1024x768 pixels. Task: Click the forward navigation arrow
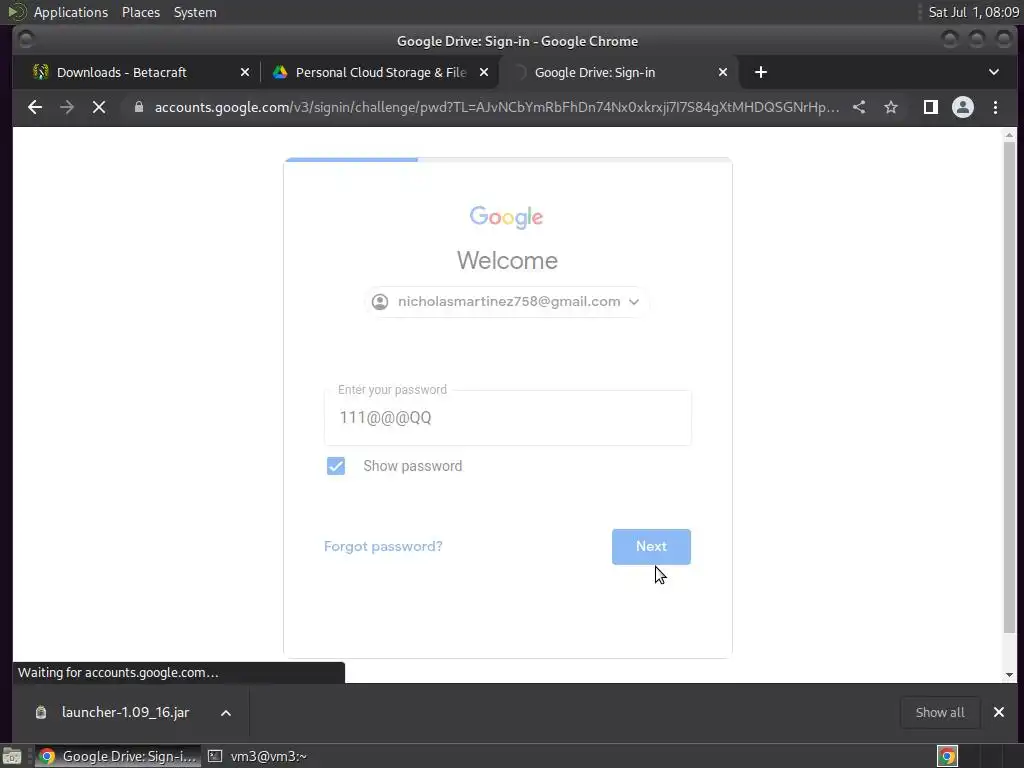67,107
